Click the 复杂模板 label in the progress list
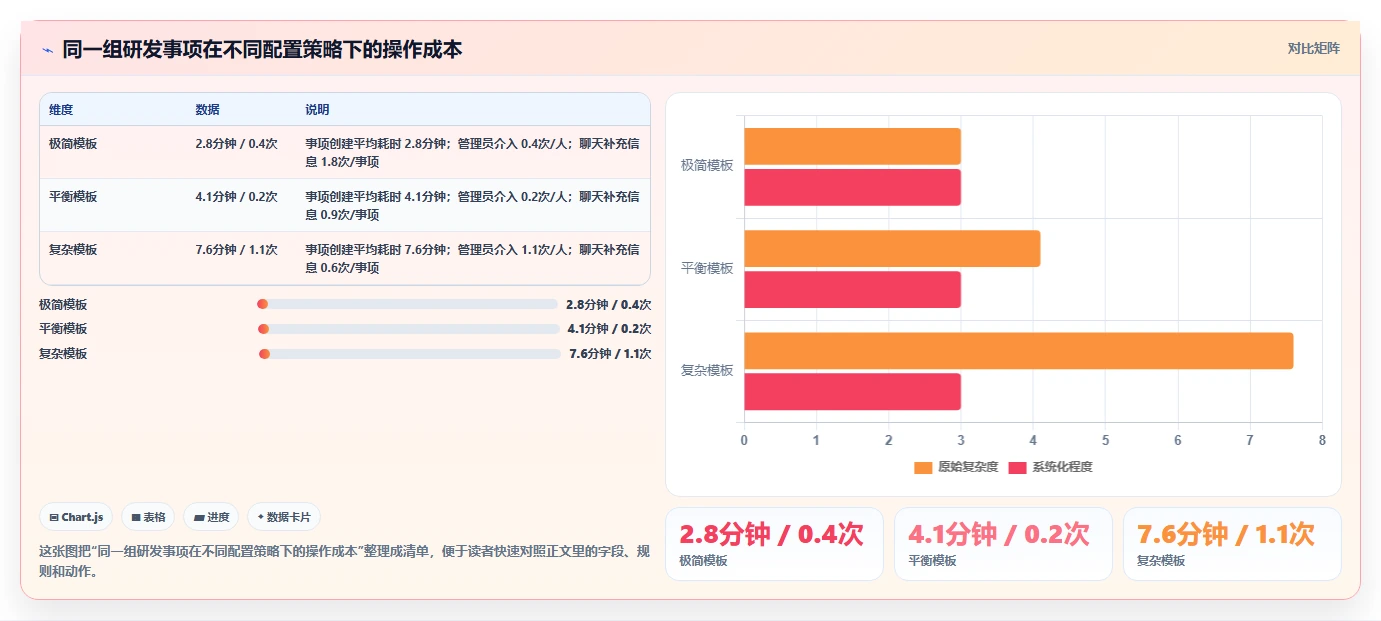 [63, 354]
